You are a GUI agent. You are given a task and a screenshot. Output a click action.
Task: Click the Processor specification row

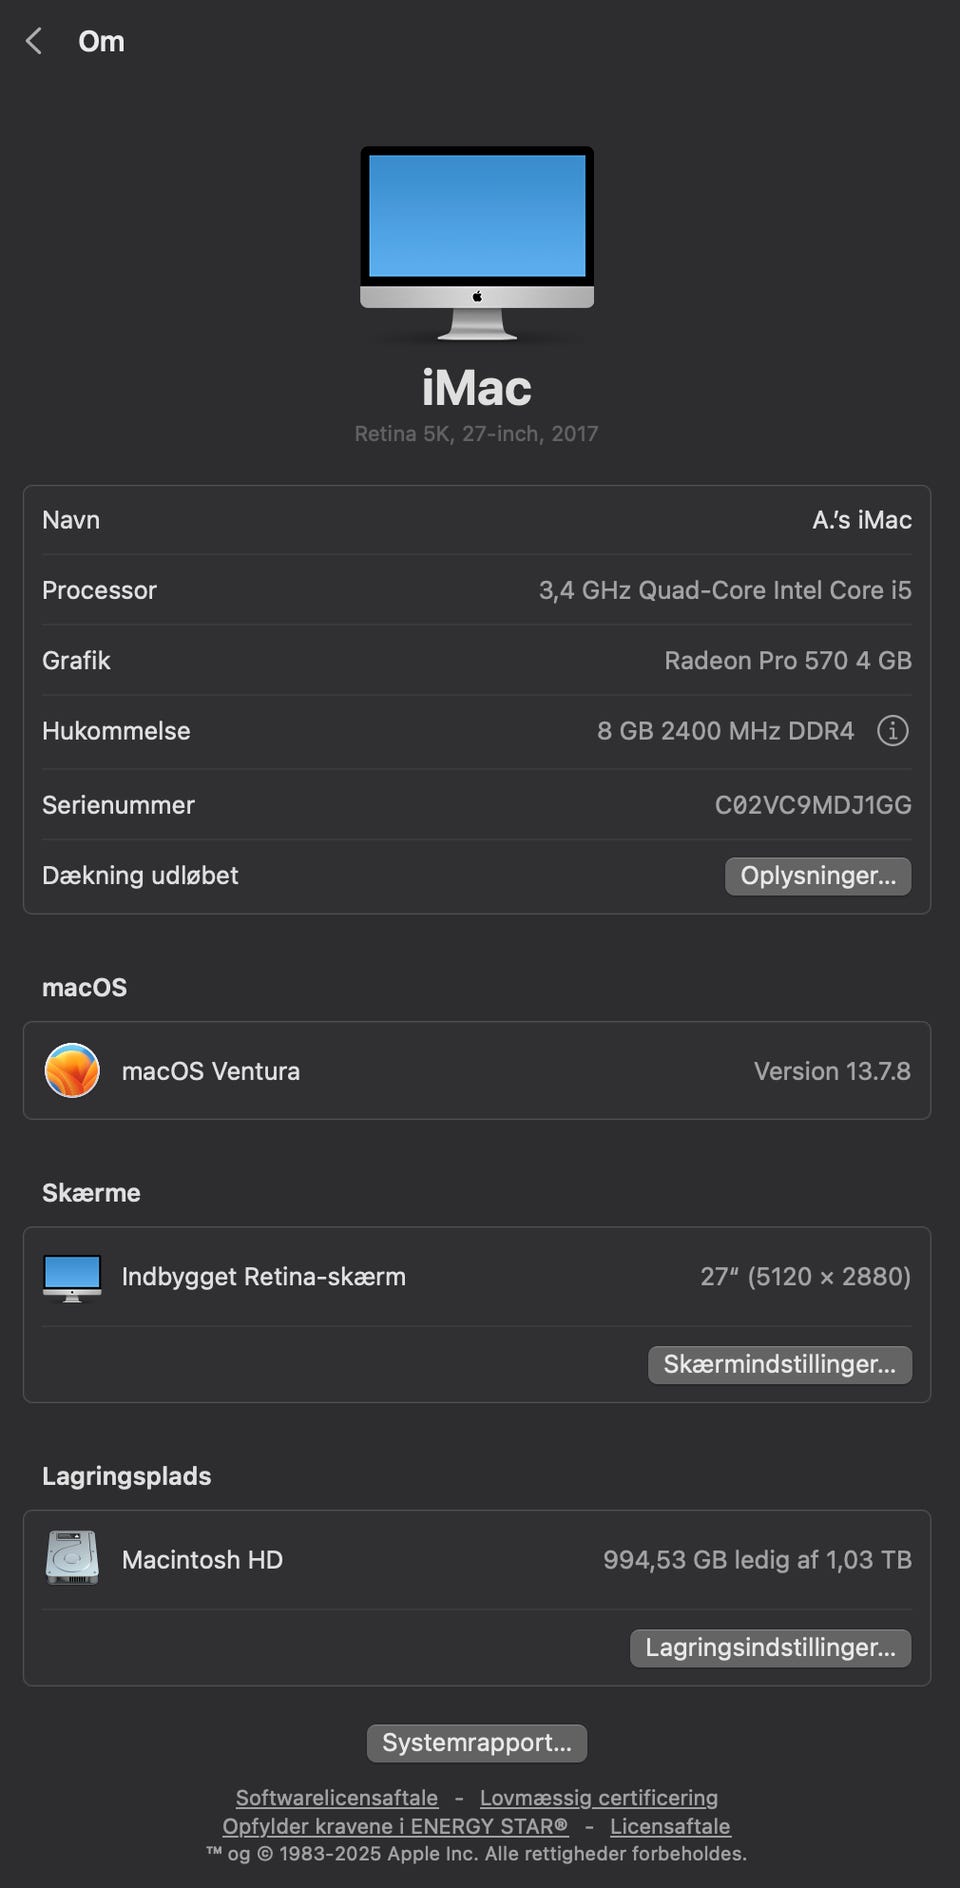pos(477,590)
